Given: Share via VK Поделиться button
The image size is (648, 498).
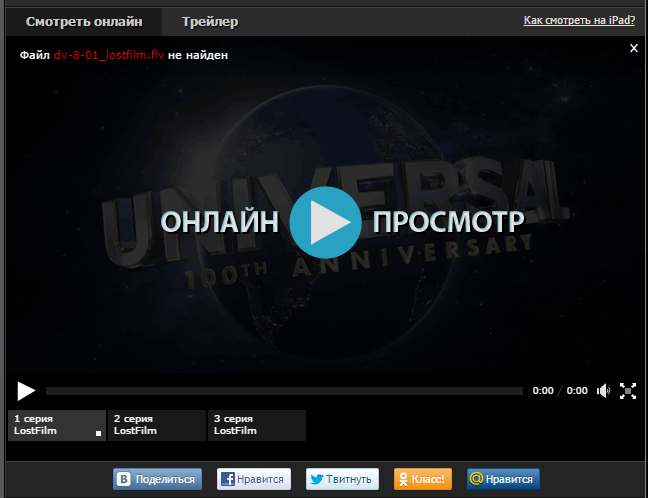Looking at the screenshot, I should tap(157, 479).
